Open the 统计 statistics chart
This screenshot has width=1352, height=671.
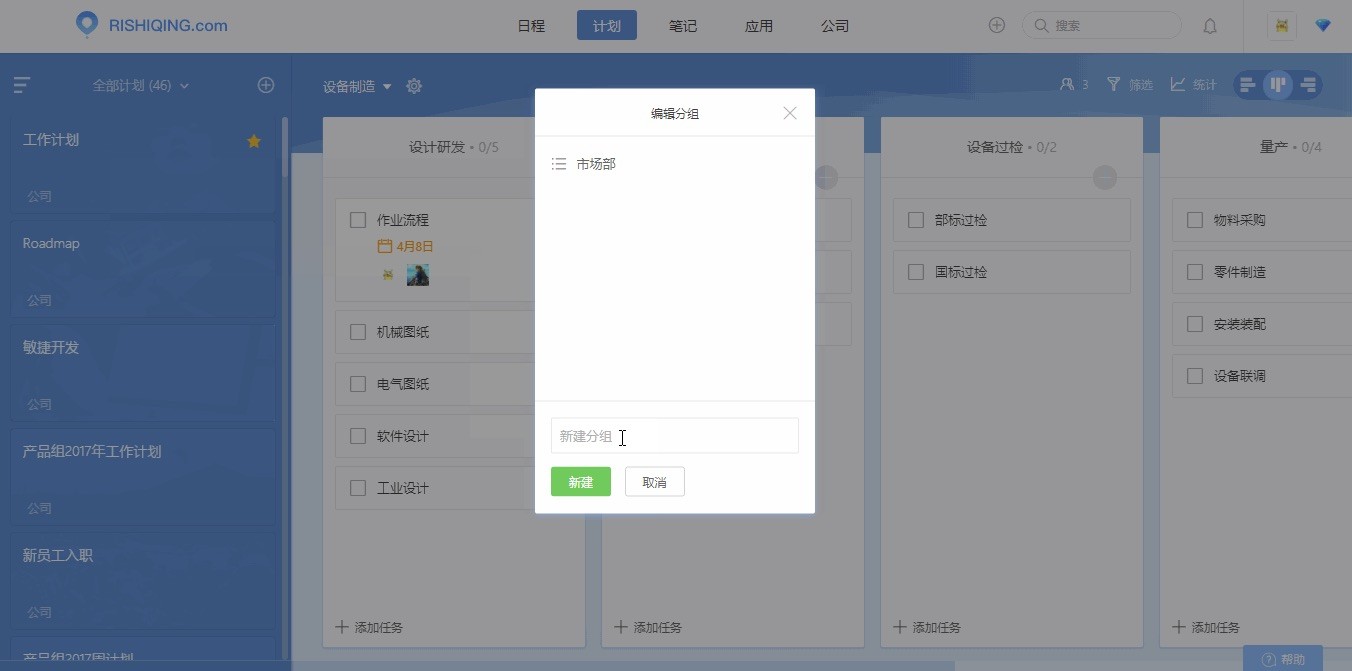(1194, 85)
